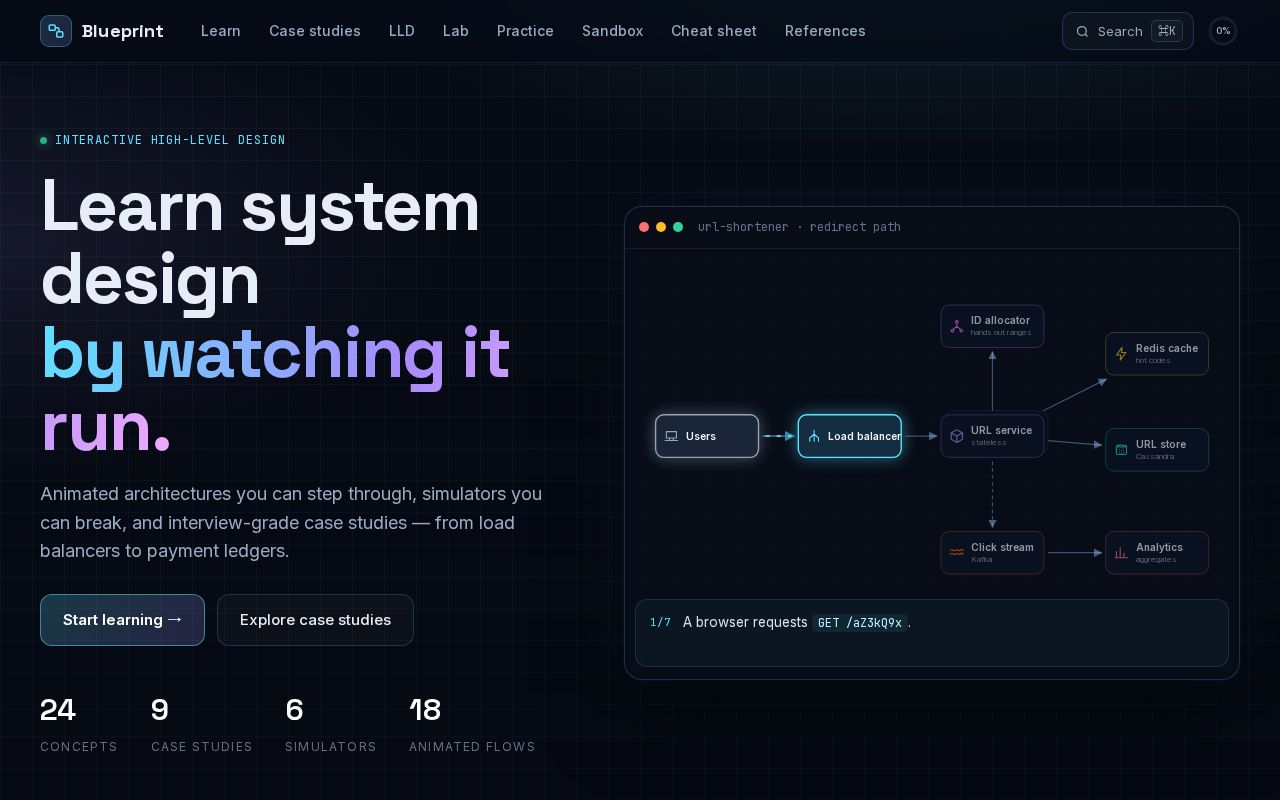Image resolution: width=1280 pixels, height=800 pixels.
Task: Click the Blueprint brand name
Action: click(x=123, y=31)
